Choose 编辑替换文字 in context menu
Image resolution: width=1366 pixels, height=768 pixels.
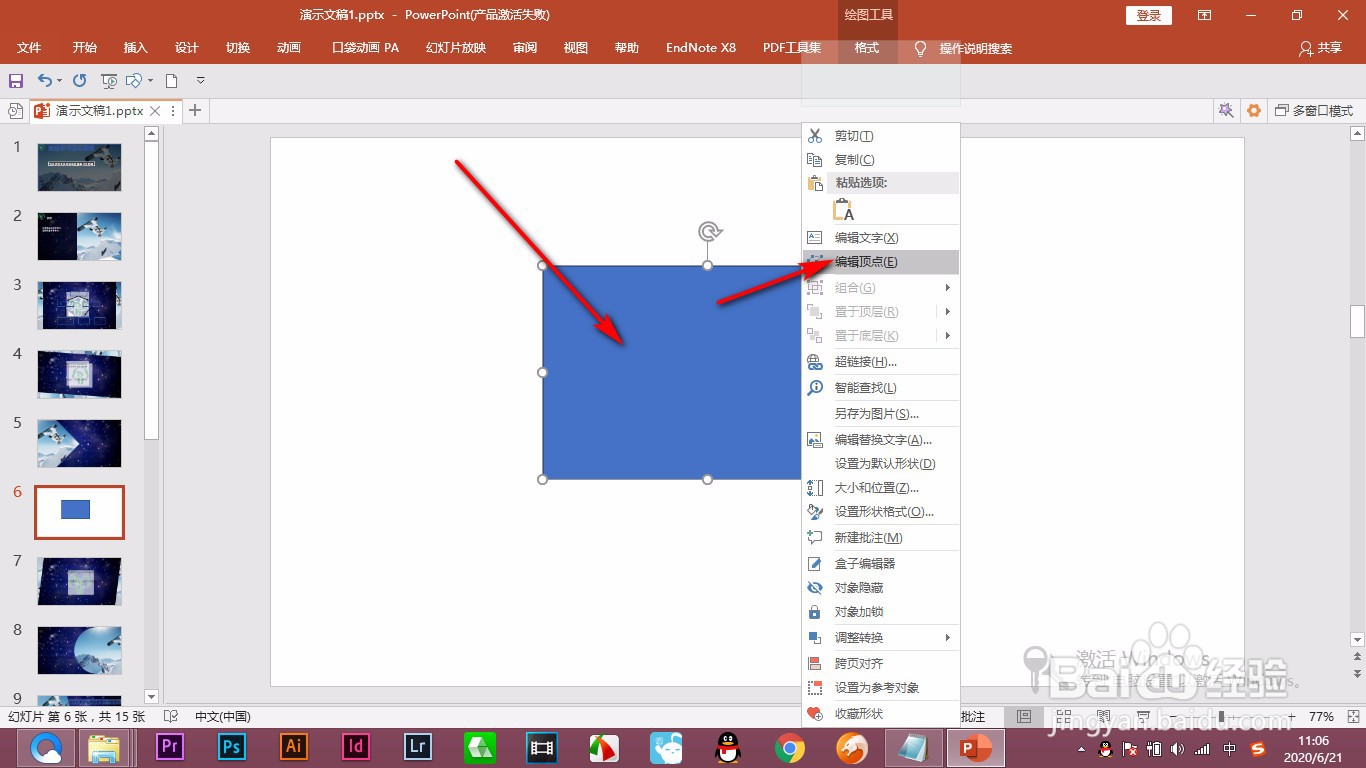[881, 440]
